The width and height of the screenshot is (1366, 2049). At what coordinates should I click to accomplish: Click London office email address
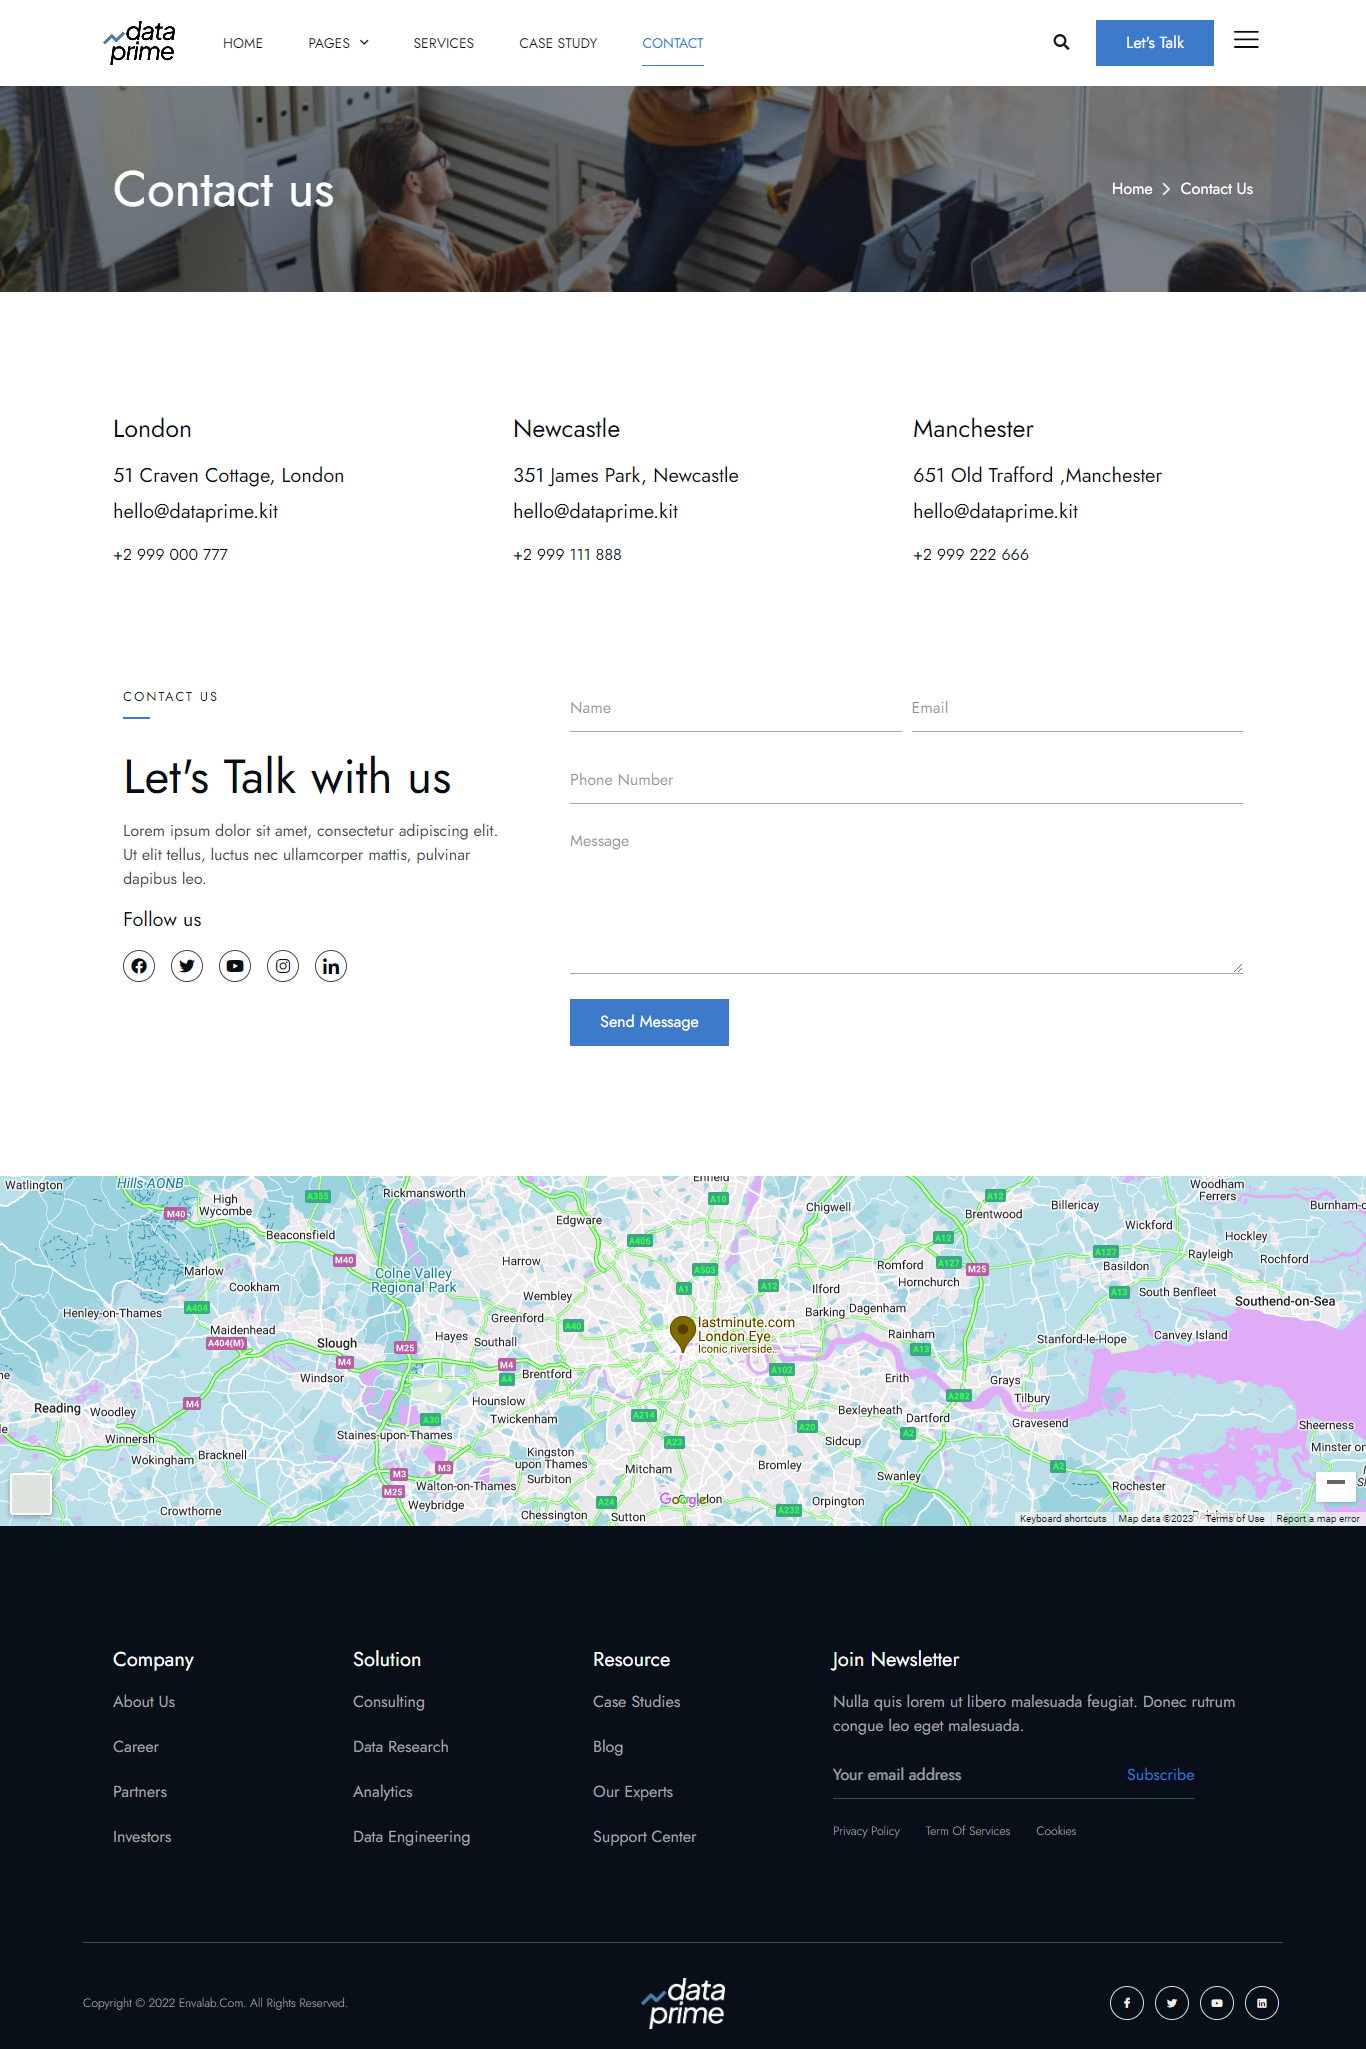[x=196, y=512]
